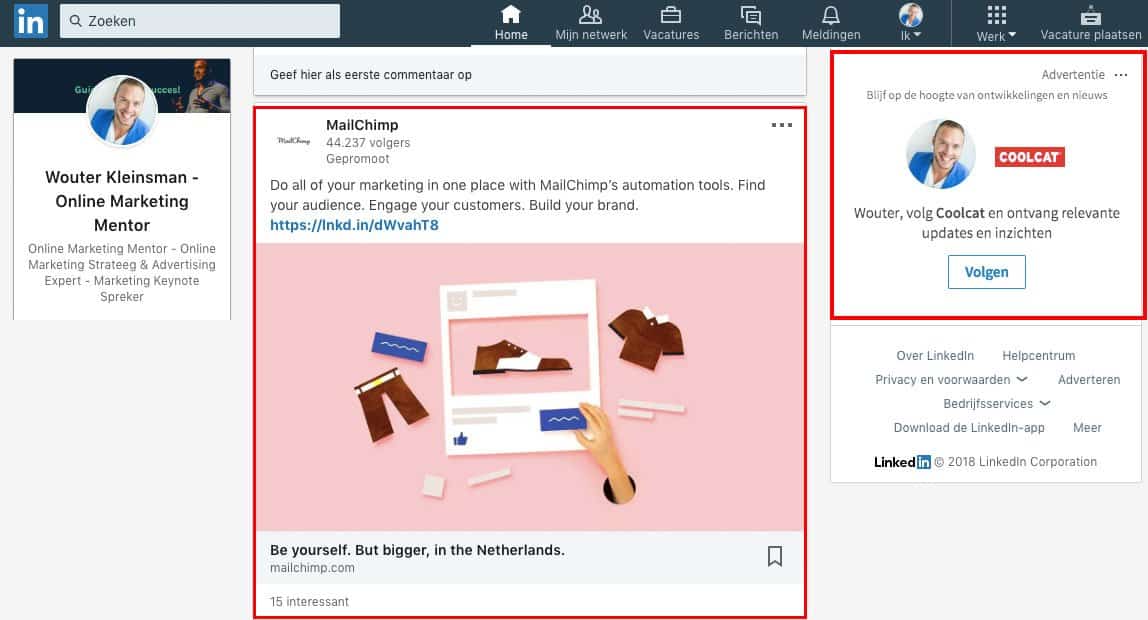Open Mijn netwerk
Viewport: 1148px width, 620px height.
click(x=591, y=23)
